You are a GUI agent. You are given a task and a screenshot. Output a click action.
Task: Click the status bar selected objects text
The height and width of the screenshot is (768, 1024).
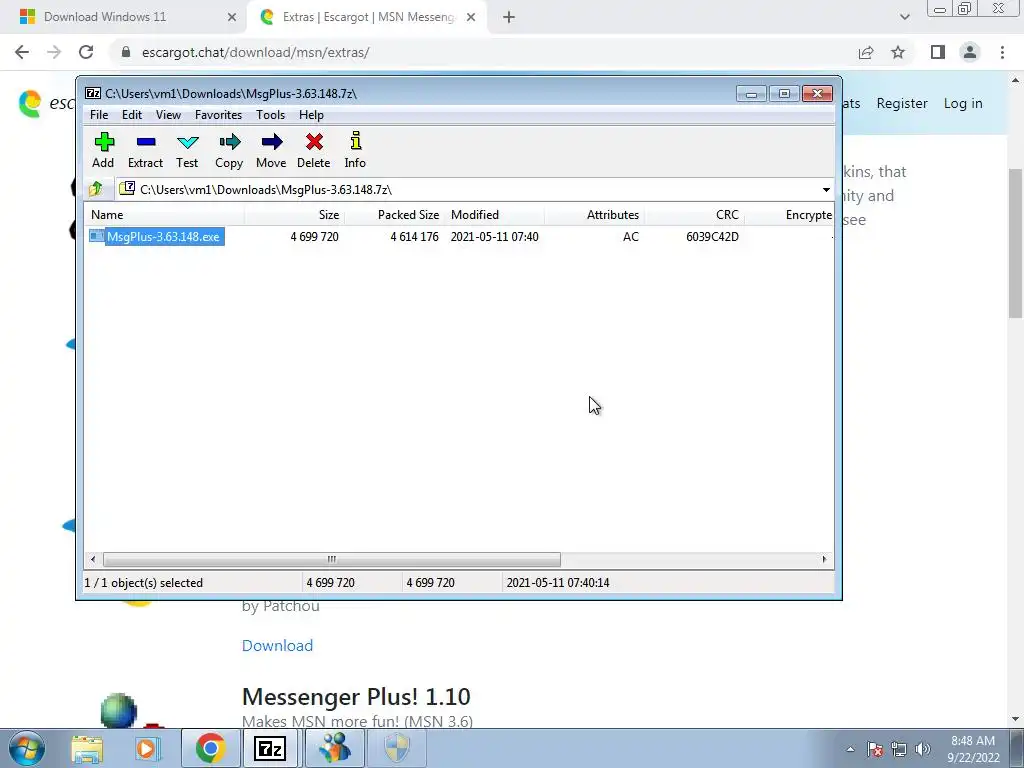click(144, 583)
